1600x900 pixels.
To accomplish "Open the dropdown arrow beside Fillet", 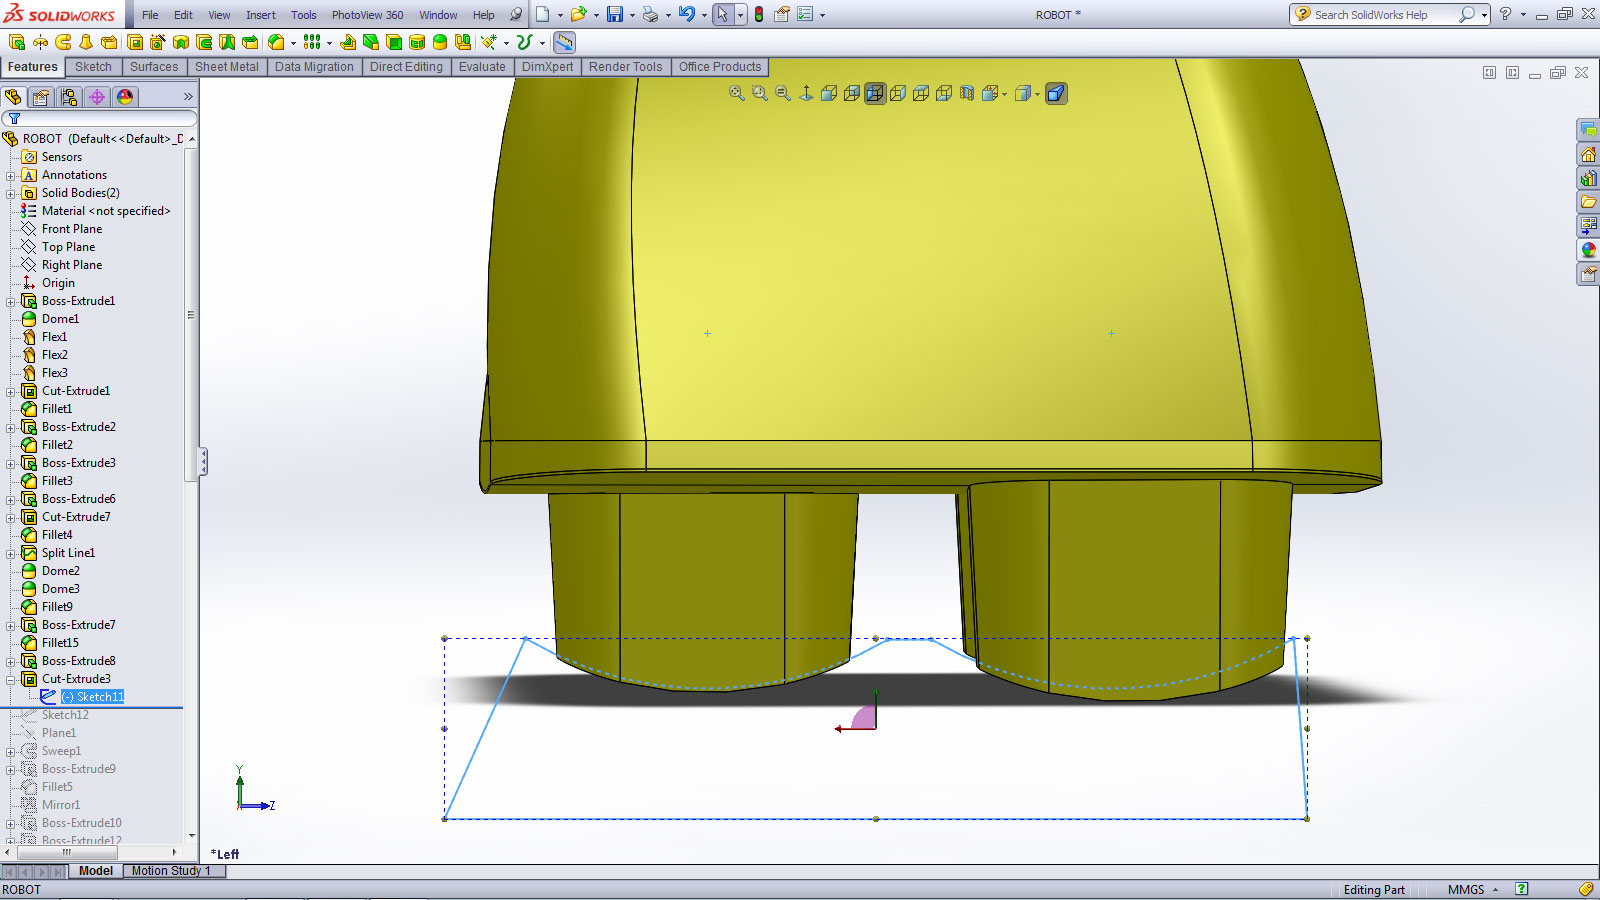I will pyautogui.click(x=293, y=42).
